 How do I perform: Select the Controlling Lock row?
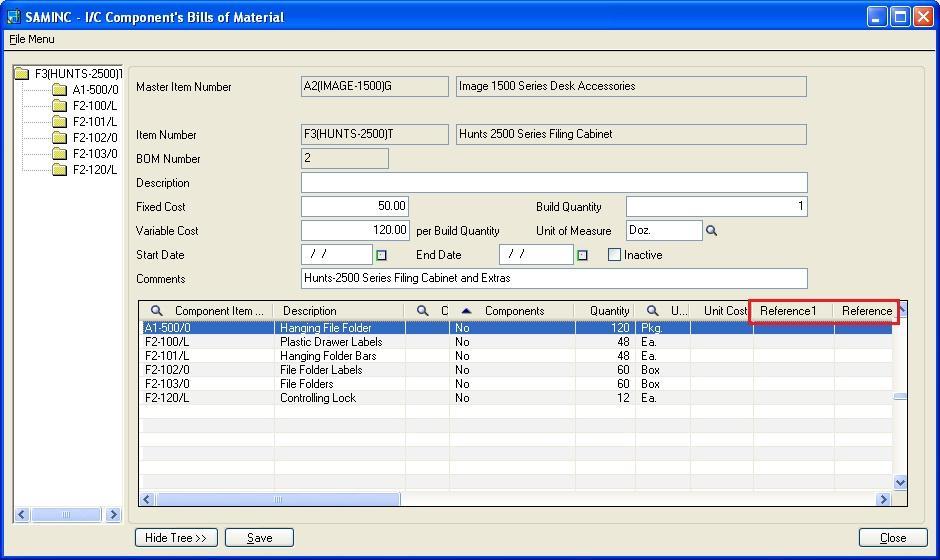tap(518, 398)
